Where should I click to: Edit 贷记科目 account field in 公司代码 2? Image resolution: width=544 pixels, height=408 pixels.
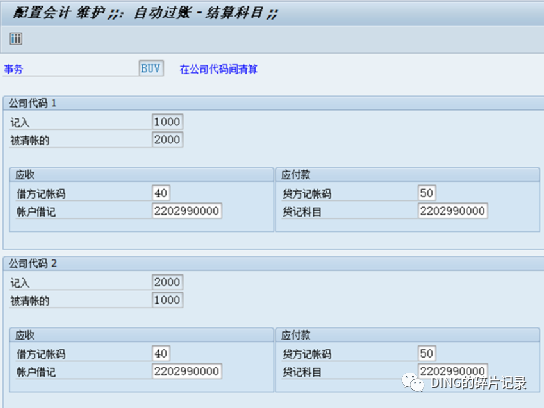click(x=452, y=371)
